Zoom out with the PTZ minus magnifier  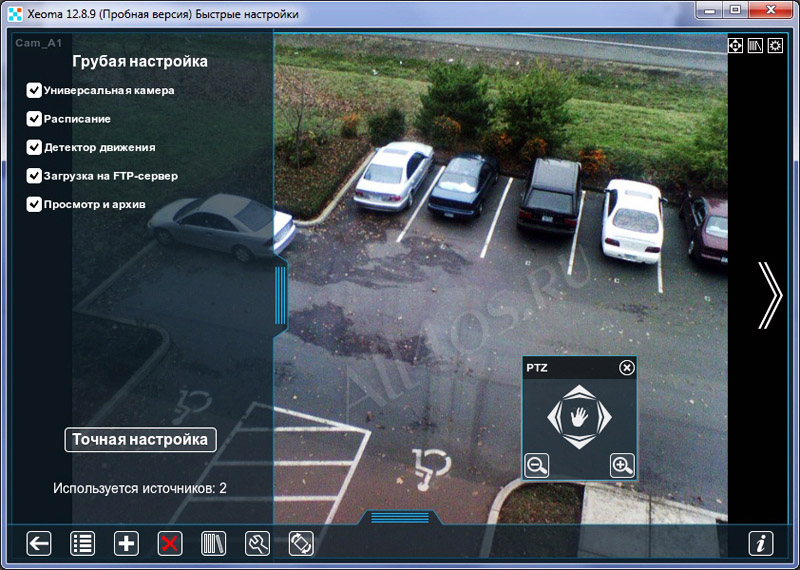pos(537,465)
